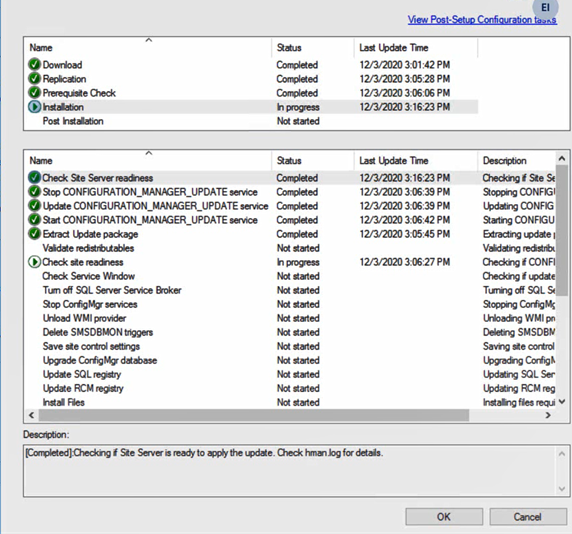Click check icon beside Update CONFIGURATION_MANAGER_UPDATE service

tap(34, 206)
